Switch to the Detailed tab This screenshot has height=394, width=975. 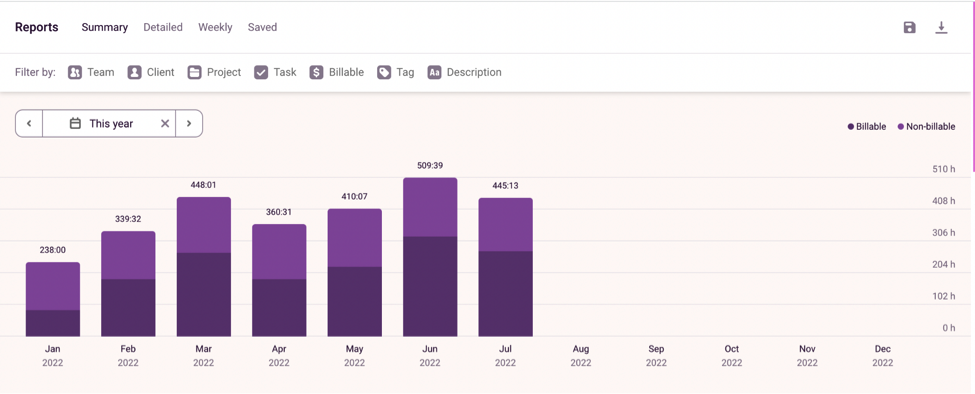point(163,27)
